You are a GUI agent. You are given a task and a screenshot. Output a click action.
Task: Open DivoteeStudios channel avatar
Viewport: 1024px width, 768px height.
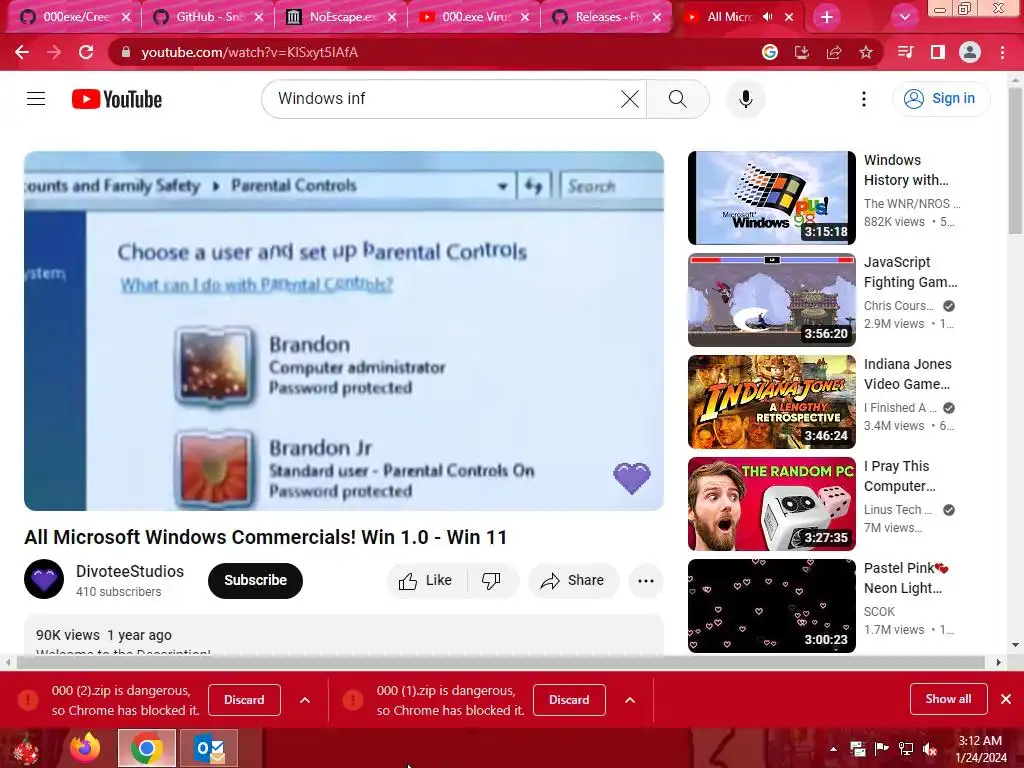[44, 579]
